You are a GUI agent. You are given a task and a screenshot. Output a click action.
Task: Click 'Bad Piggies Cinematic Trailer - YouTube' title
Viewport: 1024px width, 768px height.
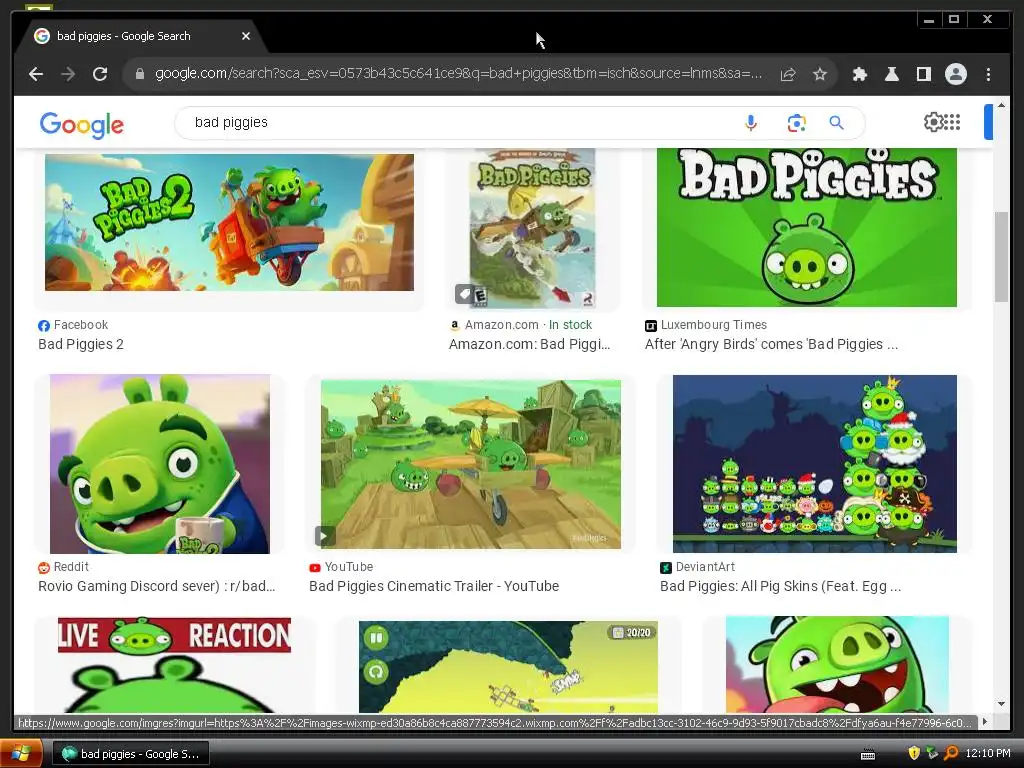point(434,586)
